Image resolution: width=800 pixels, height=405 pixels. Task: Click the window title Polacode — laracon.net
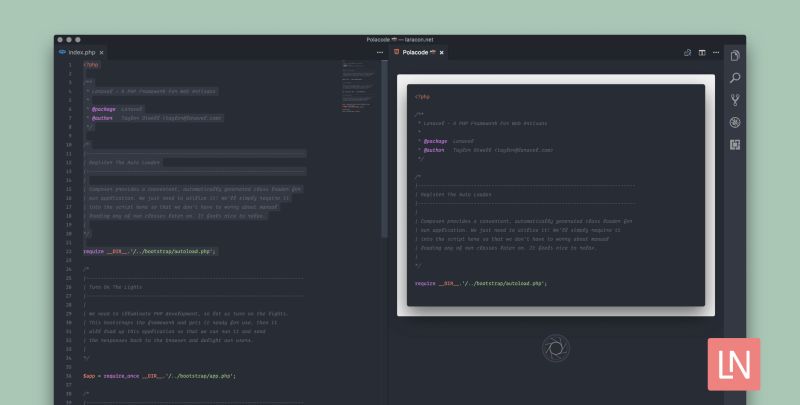(399, 40)
